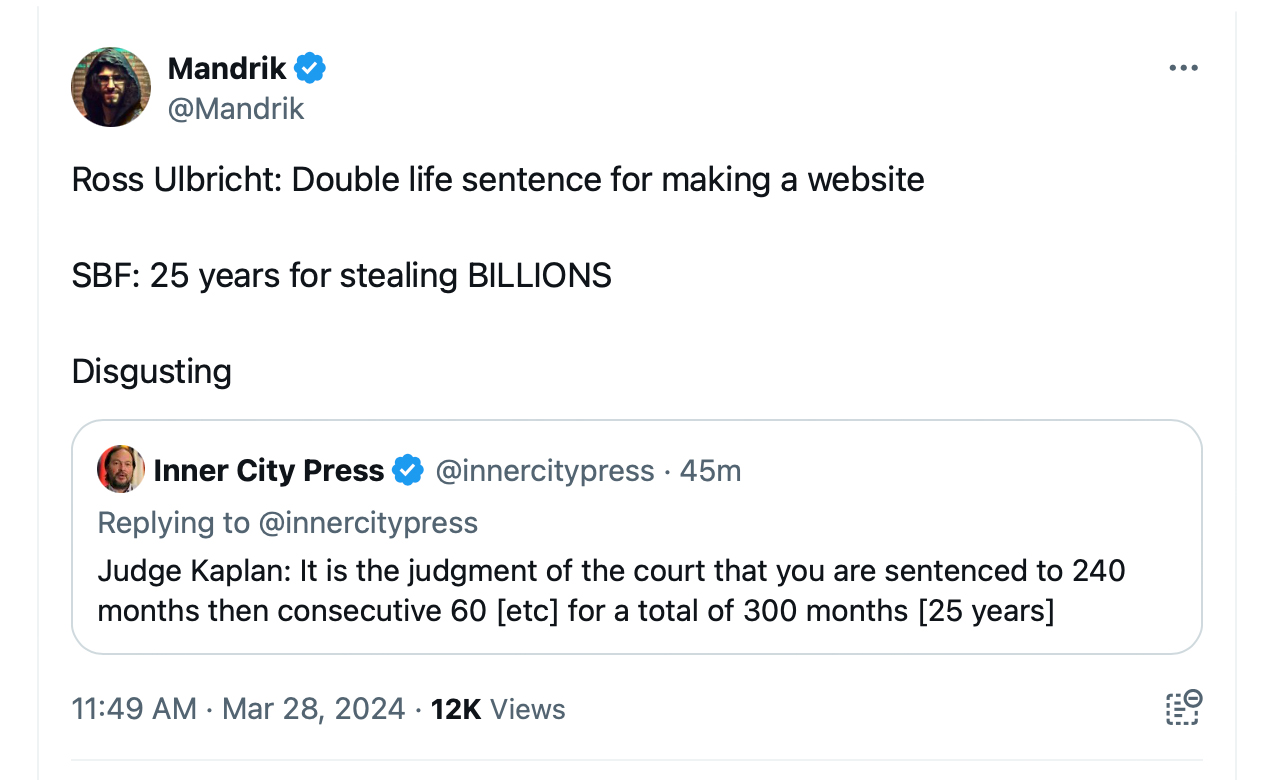The height and width of the screenshot is (780, 1280).
Task: Click the Mar 28, 2024 date
Action: pyautogui.click(x=313, y=709)
